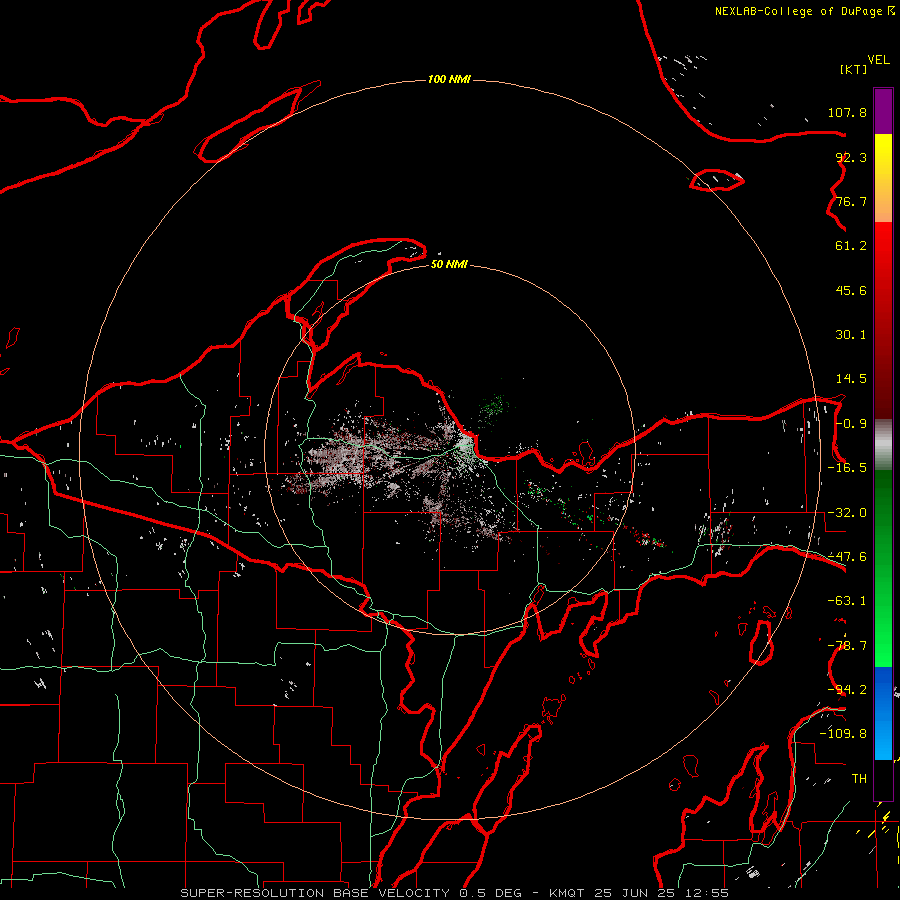Select the 30.1 scale value
900x900 pixels.
851,335
